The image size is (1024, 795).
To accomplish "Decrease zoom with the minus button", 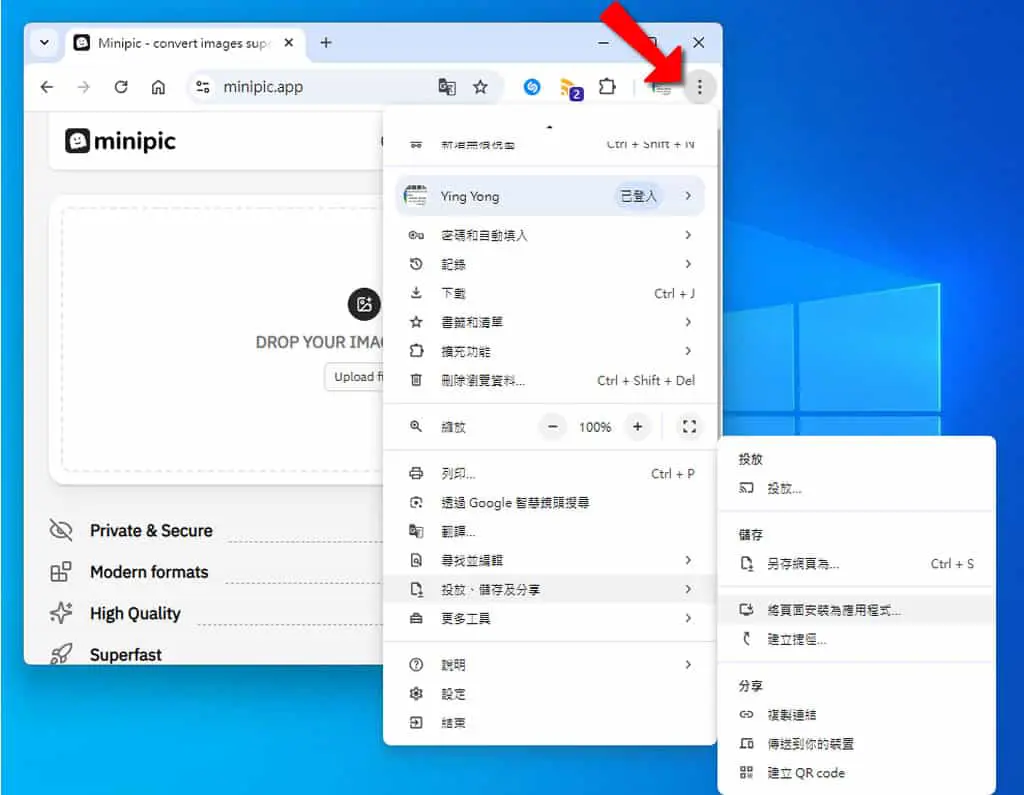I will coord(552,427).
